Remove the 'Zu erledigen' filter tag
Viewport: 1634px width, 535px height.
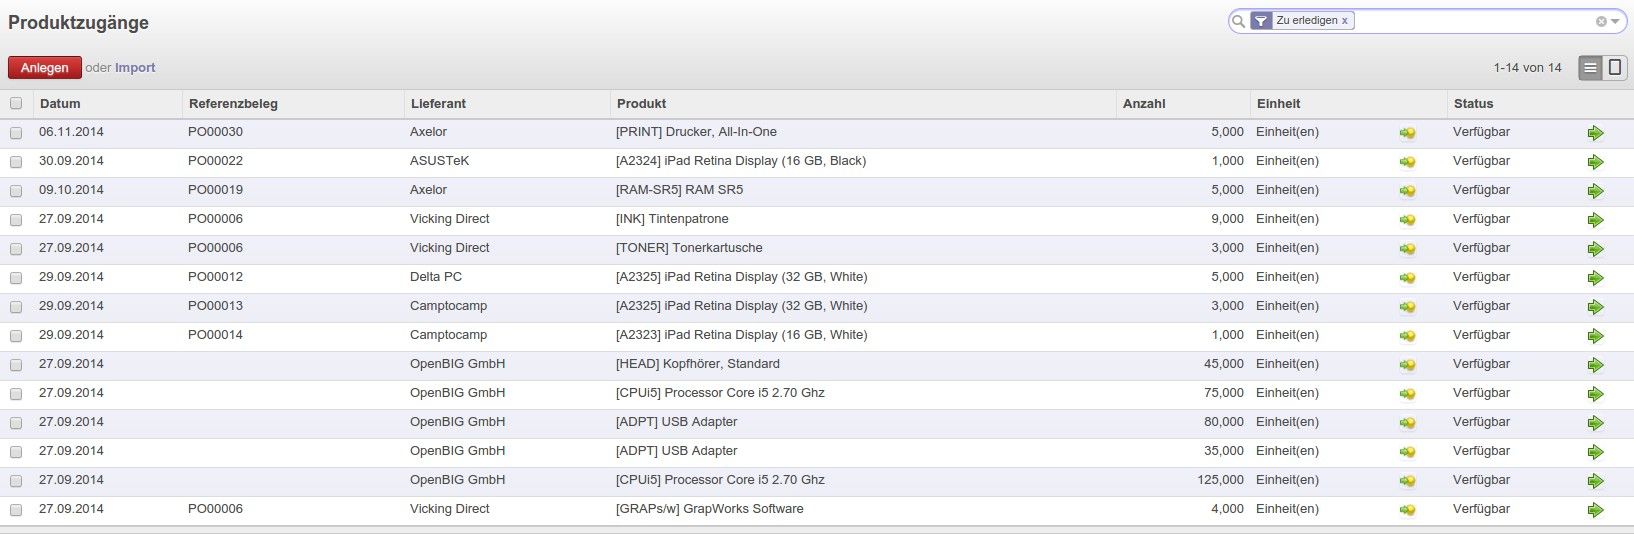click(1345, 21)
